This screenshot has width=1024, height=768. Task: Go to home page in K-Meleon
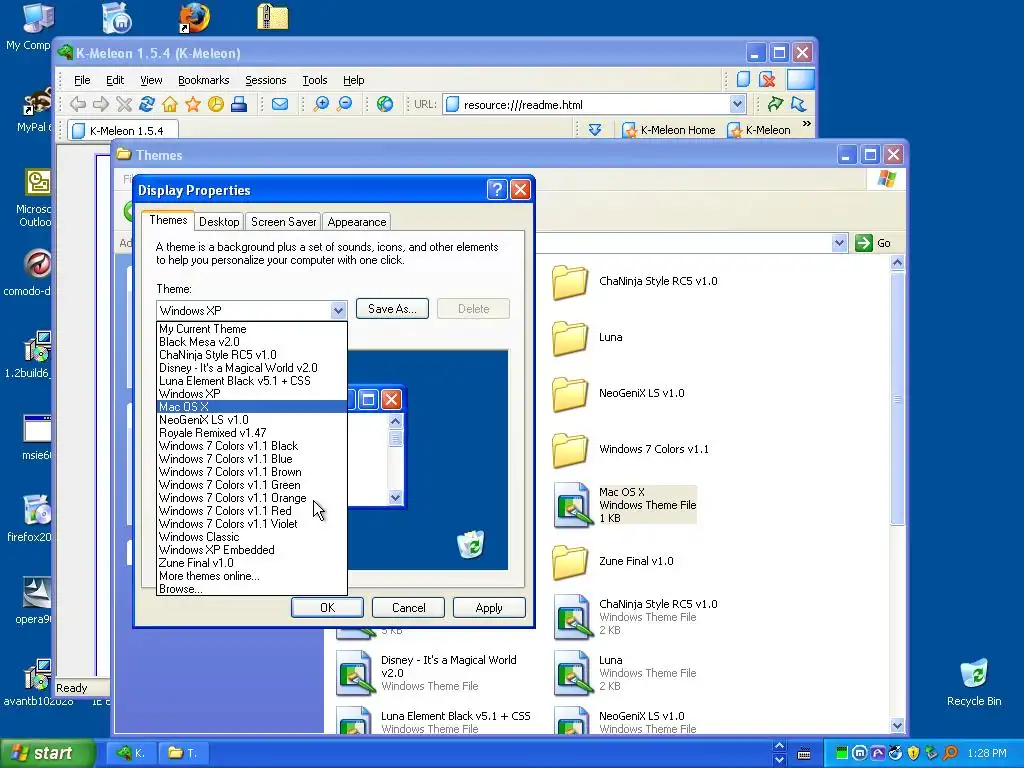pos(170,104)
